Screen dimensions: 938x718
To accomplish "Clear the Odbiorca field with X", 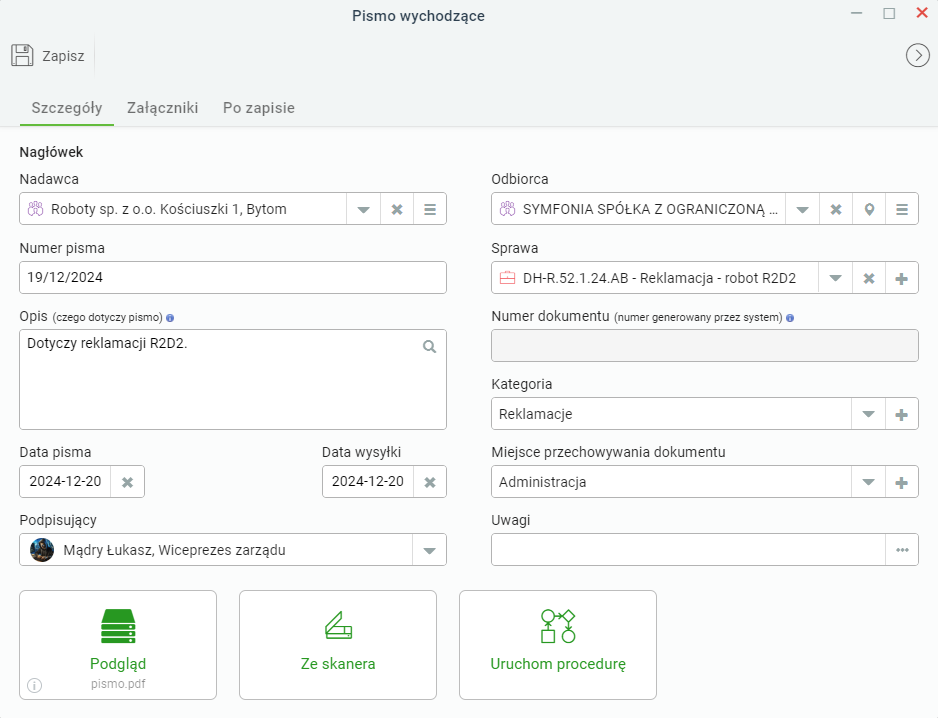I will point(836,209).
